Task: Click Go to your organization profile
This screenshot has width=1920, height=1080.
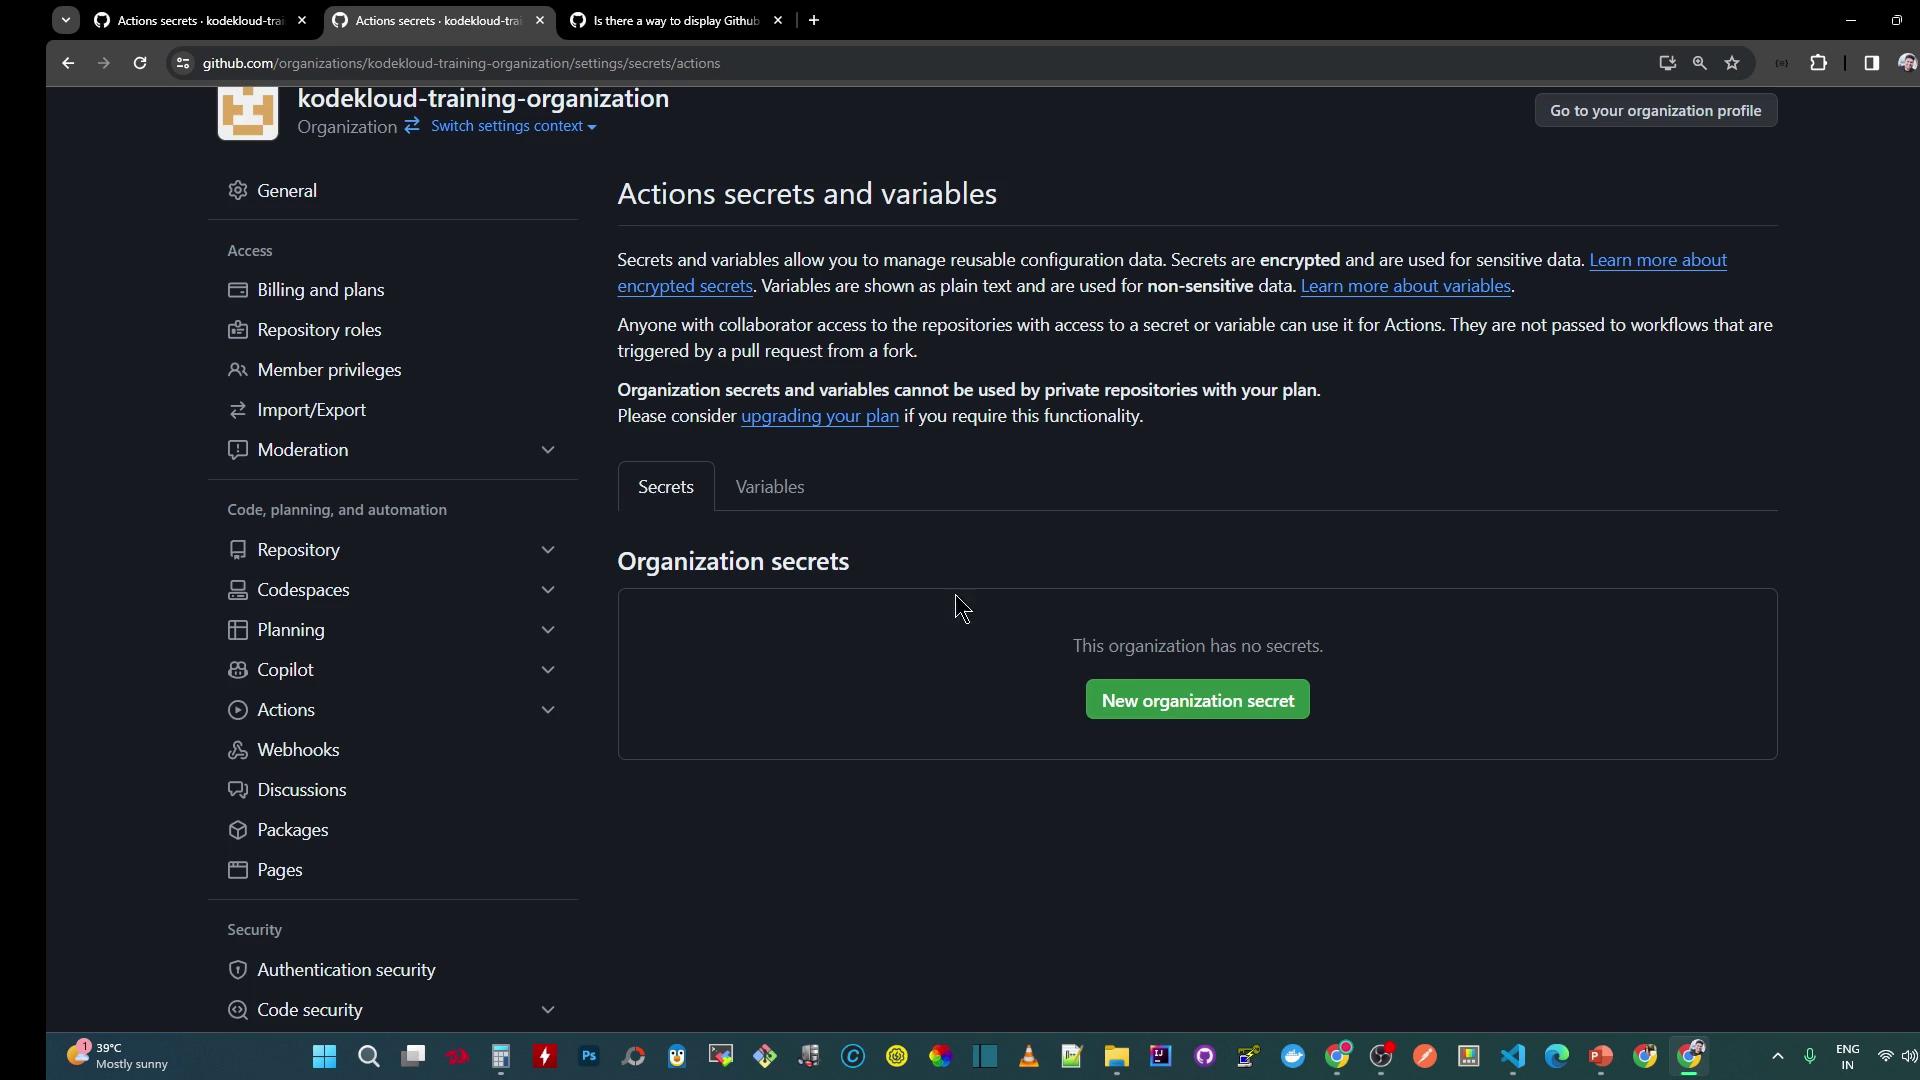Action: point(1655,111)
